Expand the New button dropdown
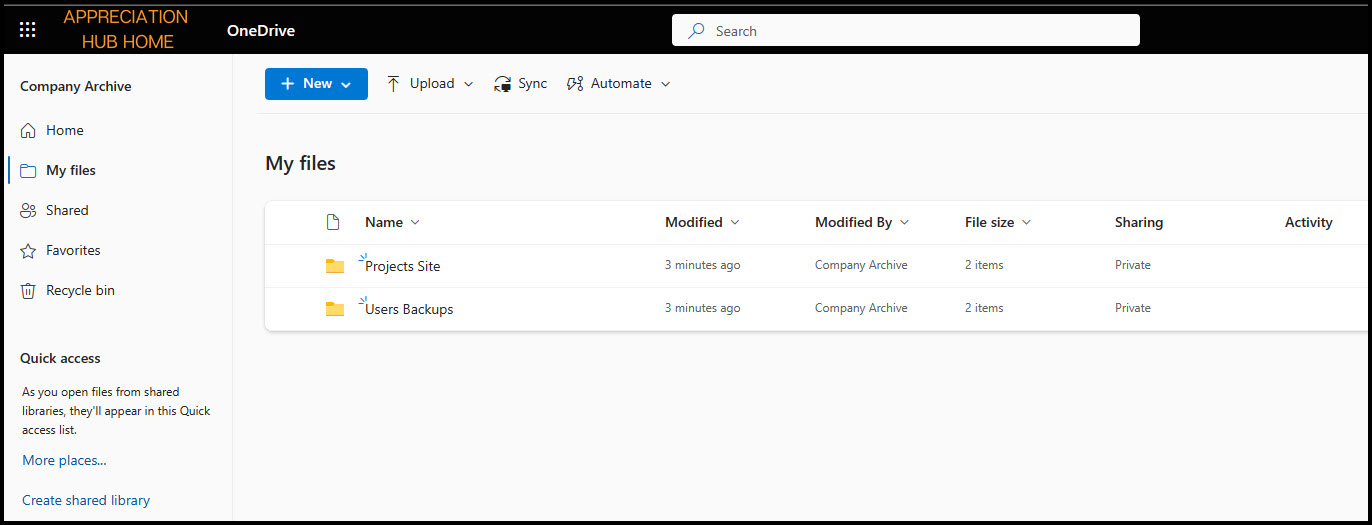 pyautogui.click(x=346, y=85)
